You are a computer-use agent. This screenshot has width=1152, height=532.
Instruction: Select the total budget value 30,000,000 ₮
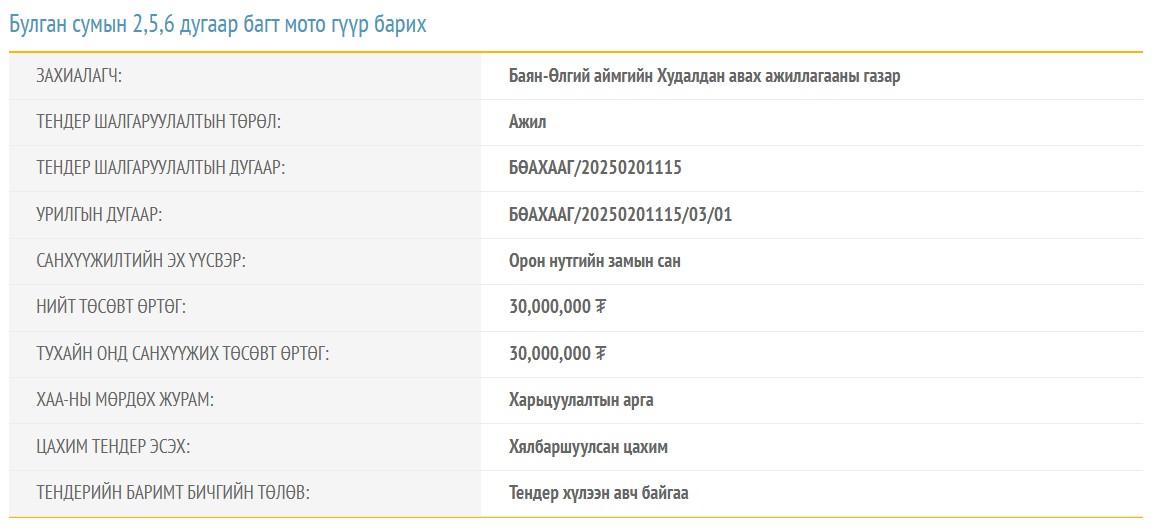click(x=557, y=307)
